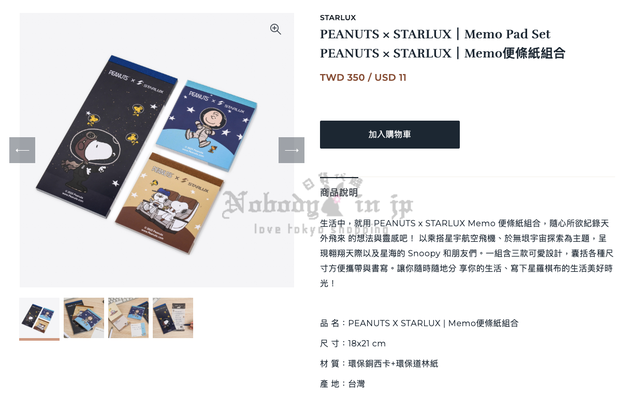
Task: Advance to next product image arrow
Action: tap(291, 150)
